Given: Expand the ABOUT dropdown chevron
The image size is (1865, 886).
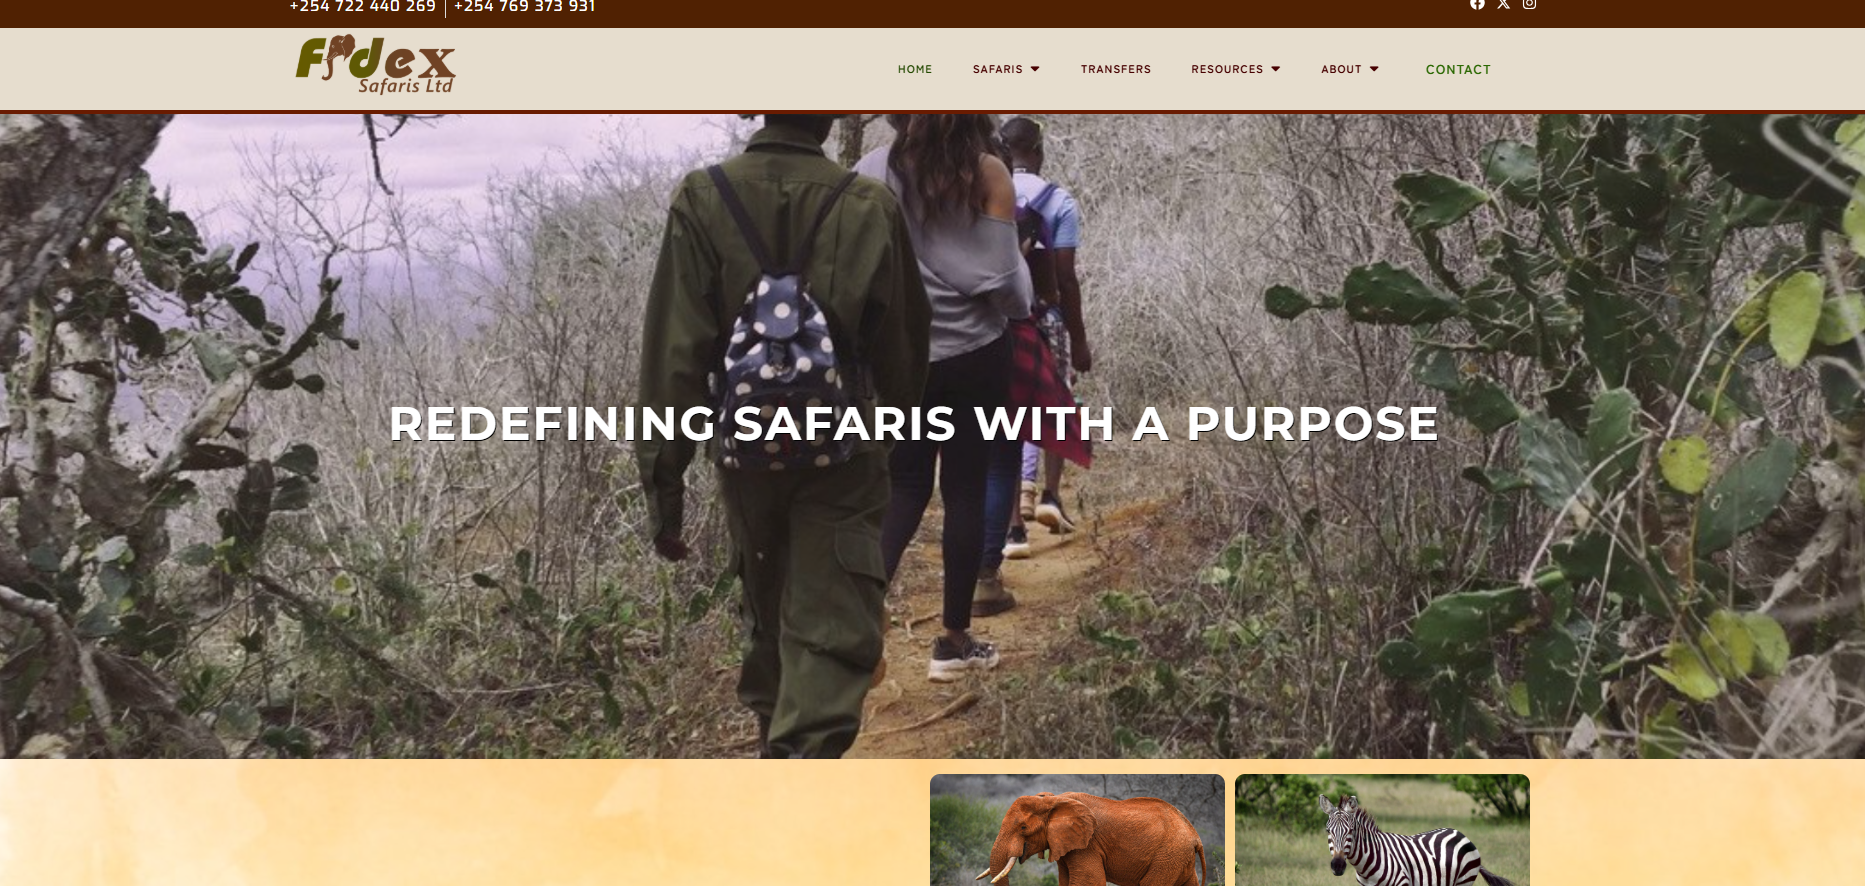Looking at the screenshot, I should (x=1375, y=69).
